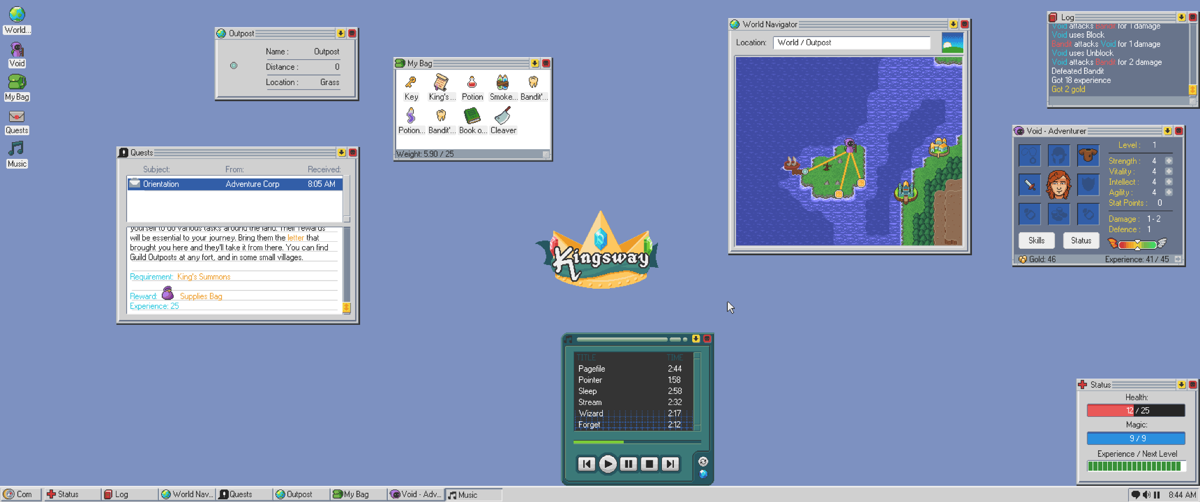Image resolution: width=1200 pixels, height=502 pixels.
Task: Go to previous music track
Action: pyautogui.click(x=586, y=464)
